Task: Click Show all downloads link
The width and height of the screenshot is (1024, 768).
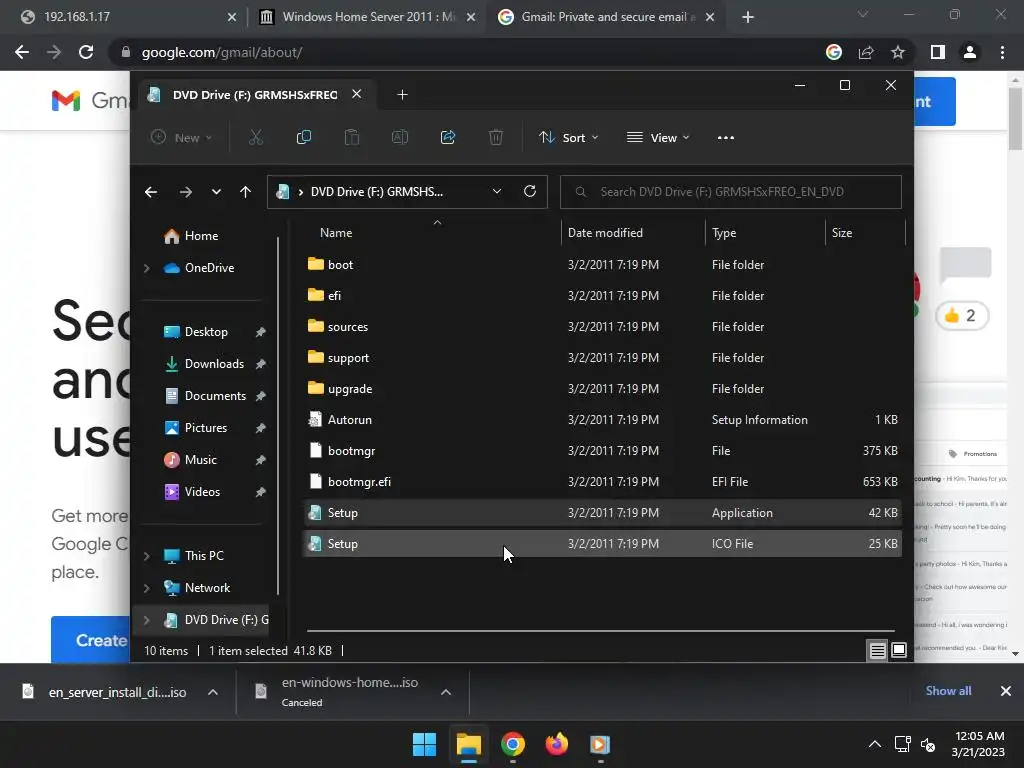Action: [x=948, y=690]
